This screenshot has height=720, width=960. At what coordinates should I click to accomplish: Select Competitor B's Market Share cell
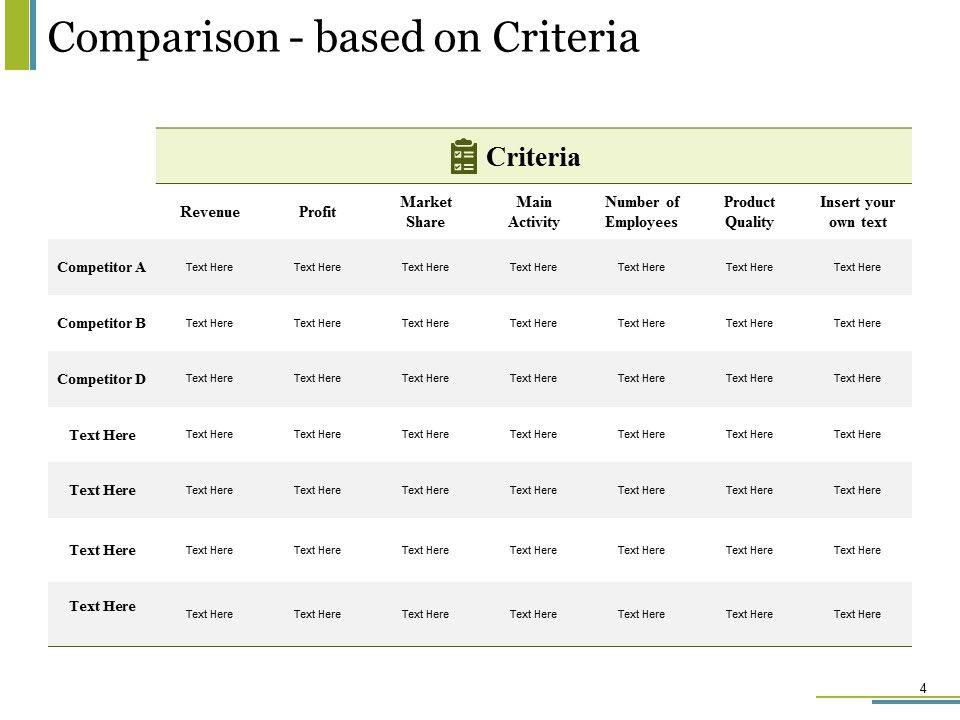coord(425,323)
